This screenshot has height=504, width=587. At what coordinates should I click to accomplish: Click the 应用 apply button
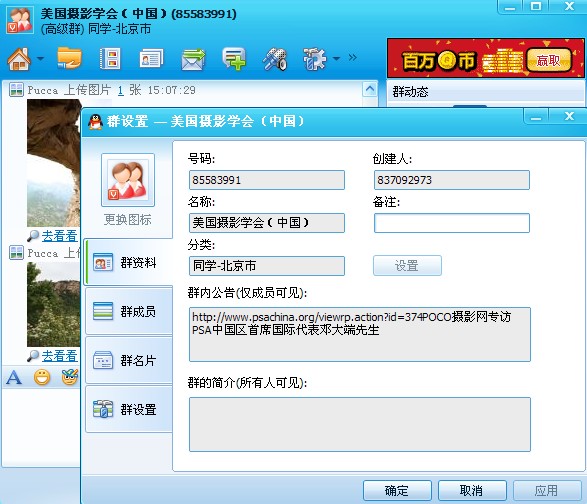click(547, 490)
